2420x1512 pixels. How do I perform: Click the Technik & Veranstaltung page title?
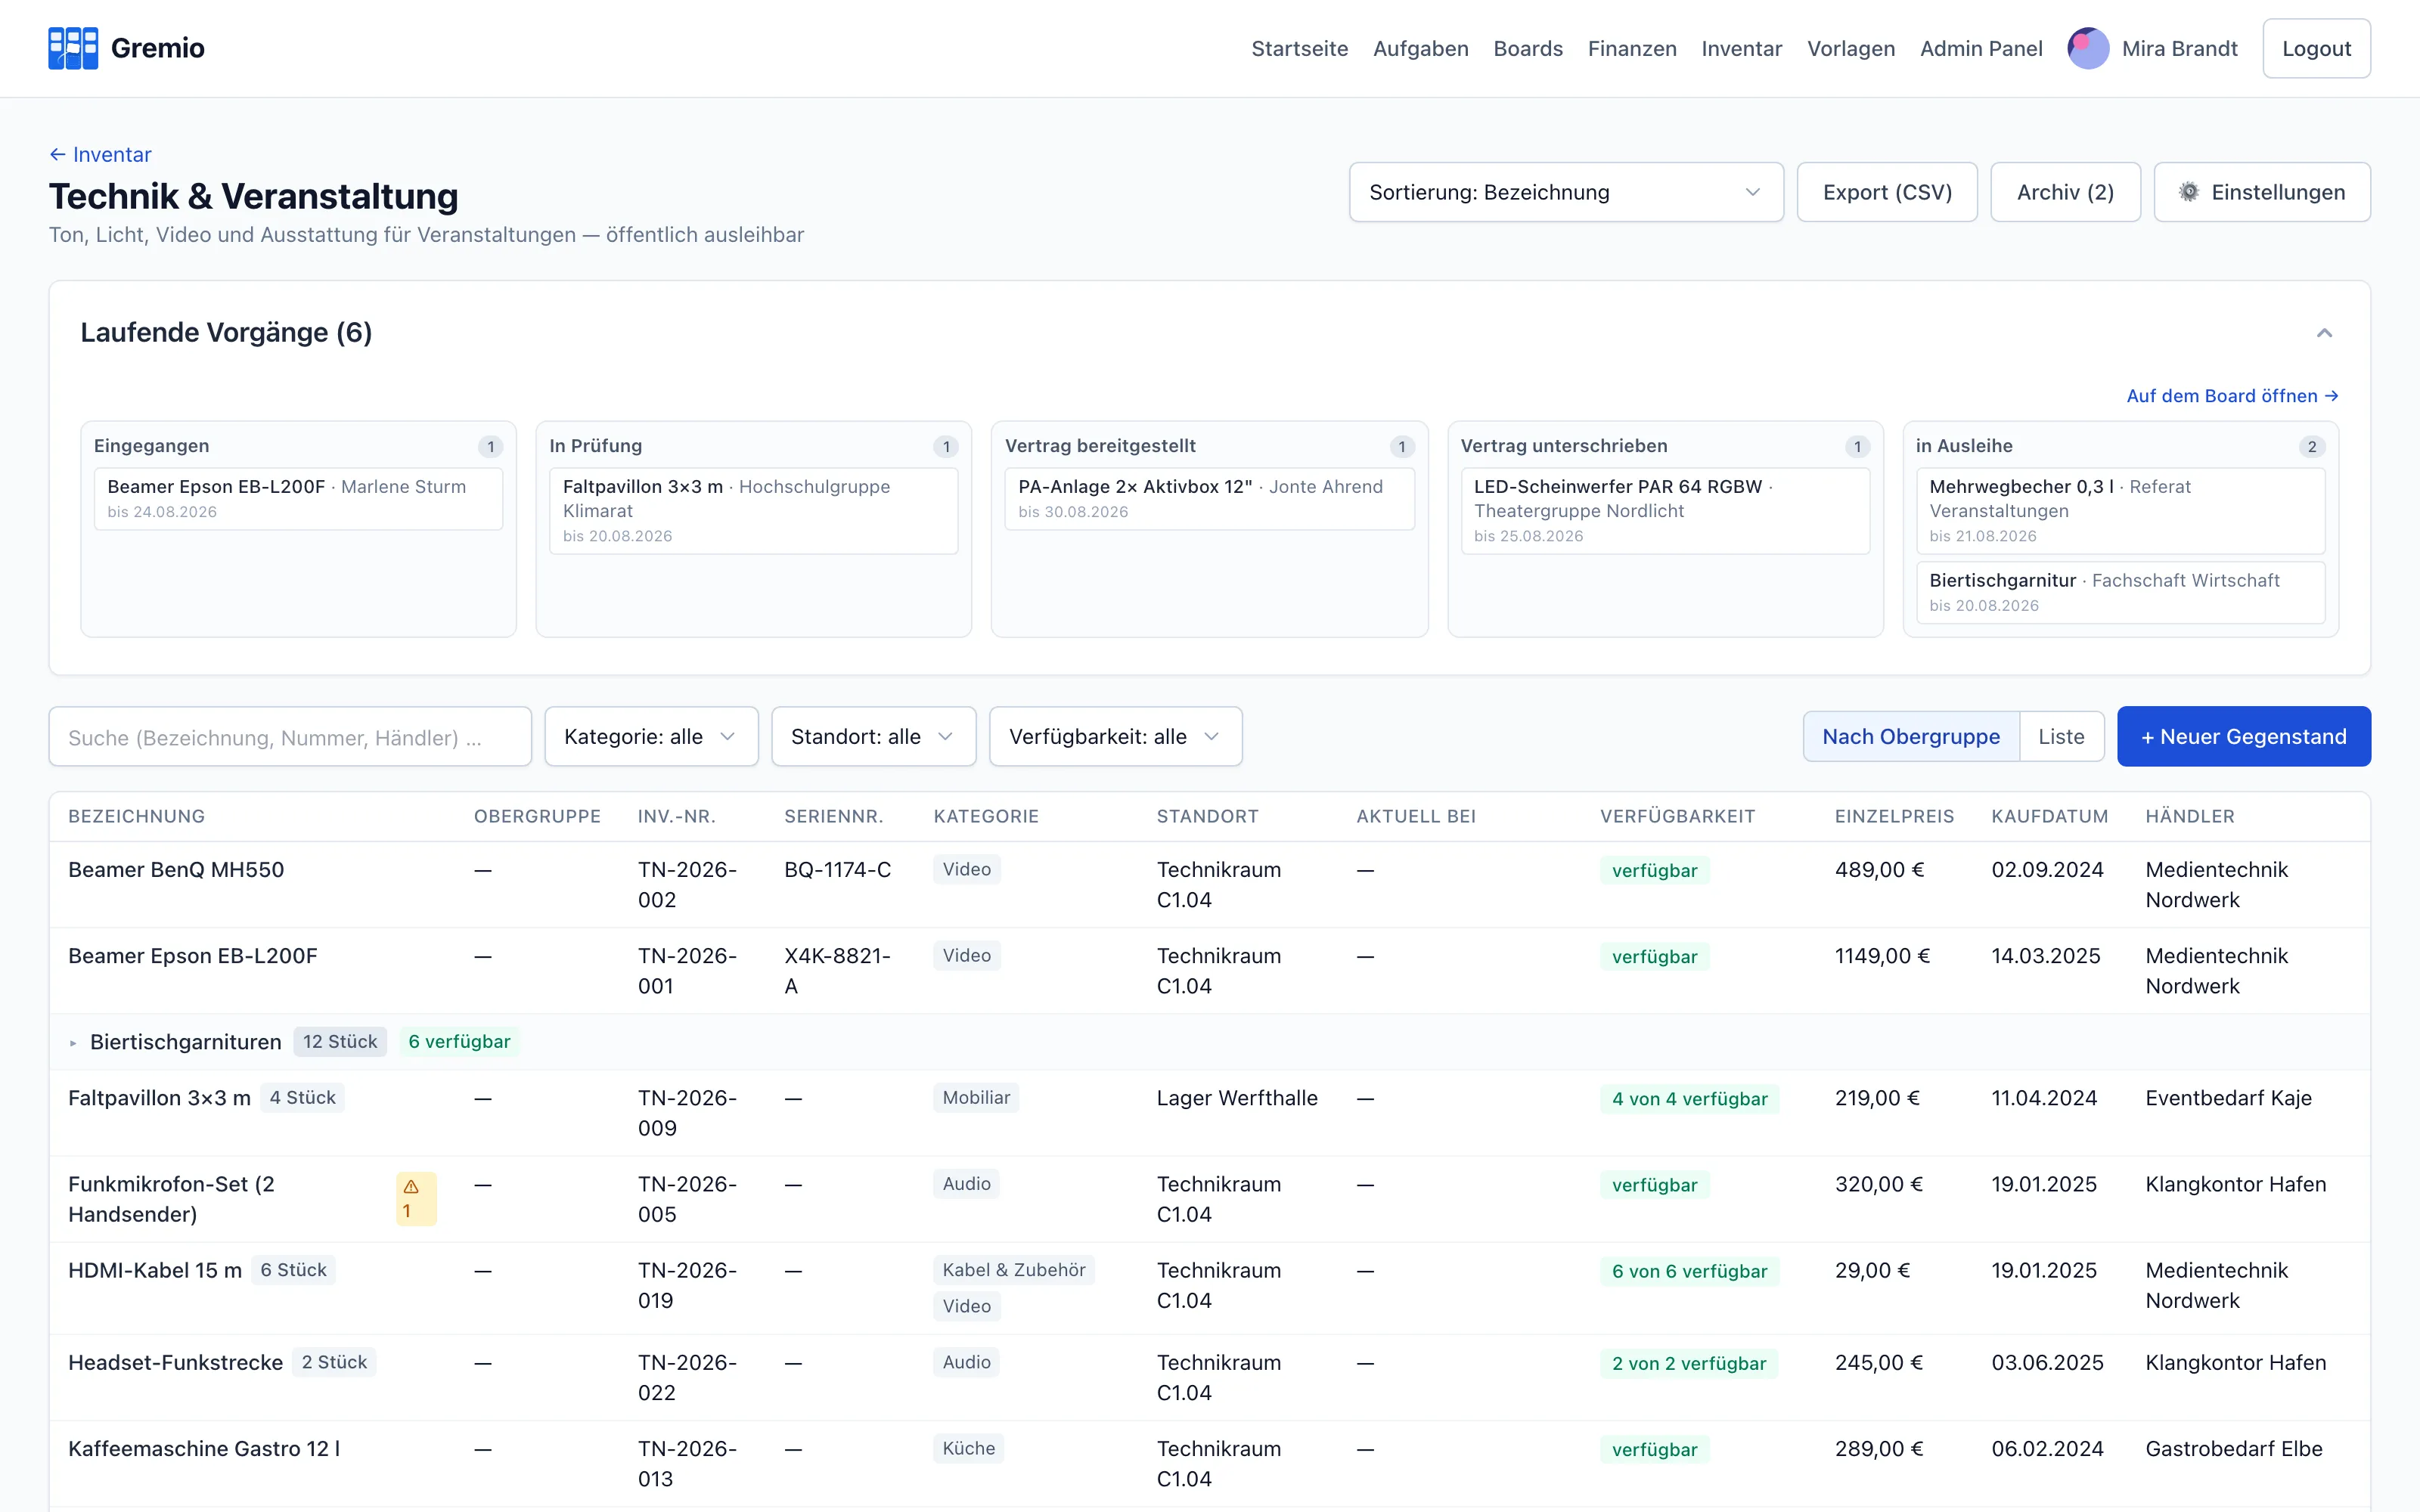(x=253, y=197)
